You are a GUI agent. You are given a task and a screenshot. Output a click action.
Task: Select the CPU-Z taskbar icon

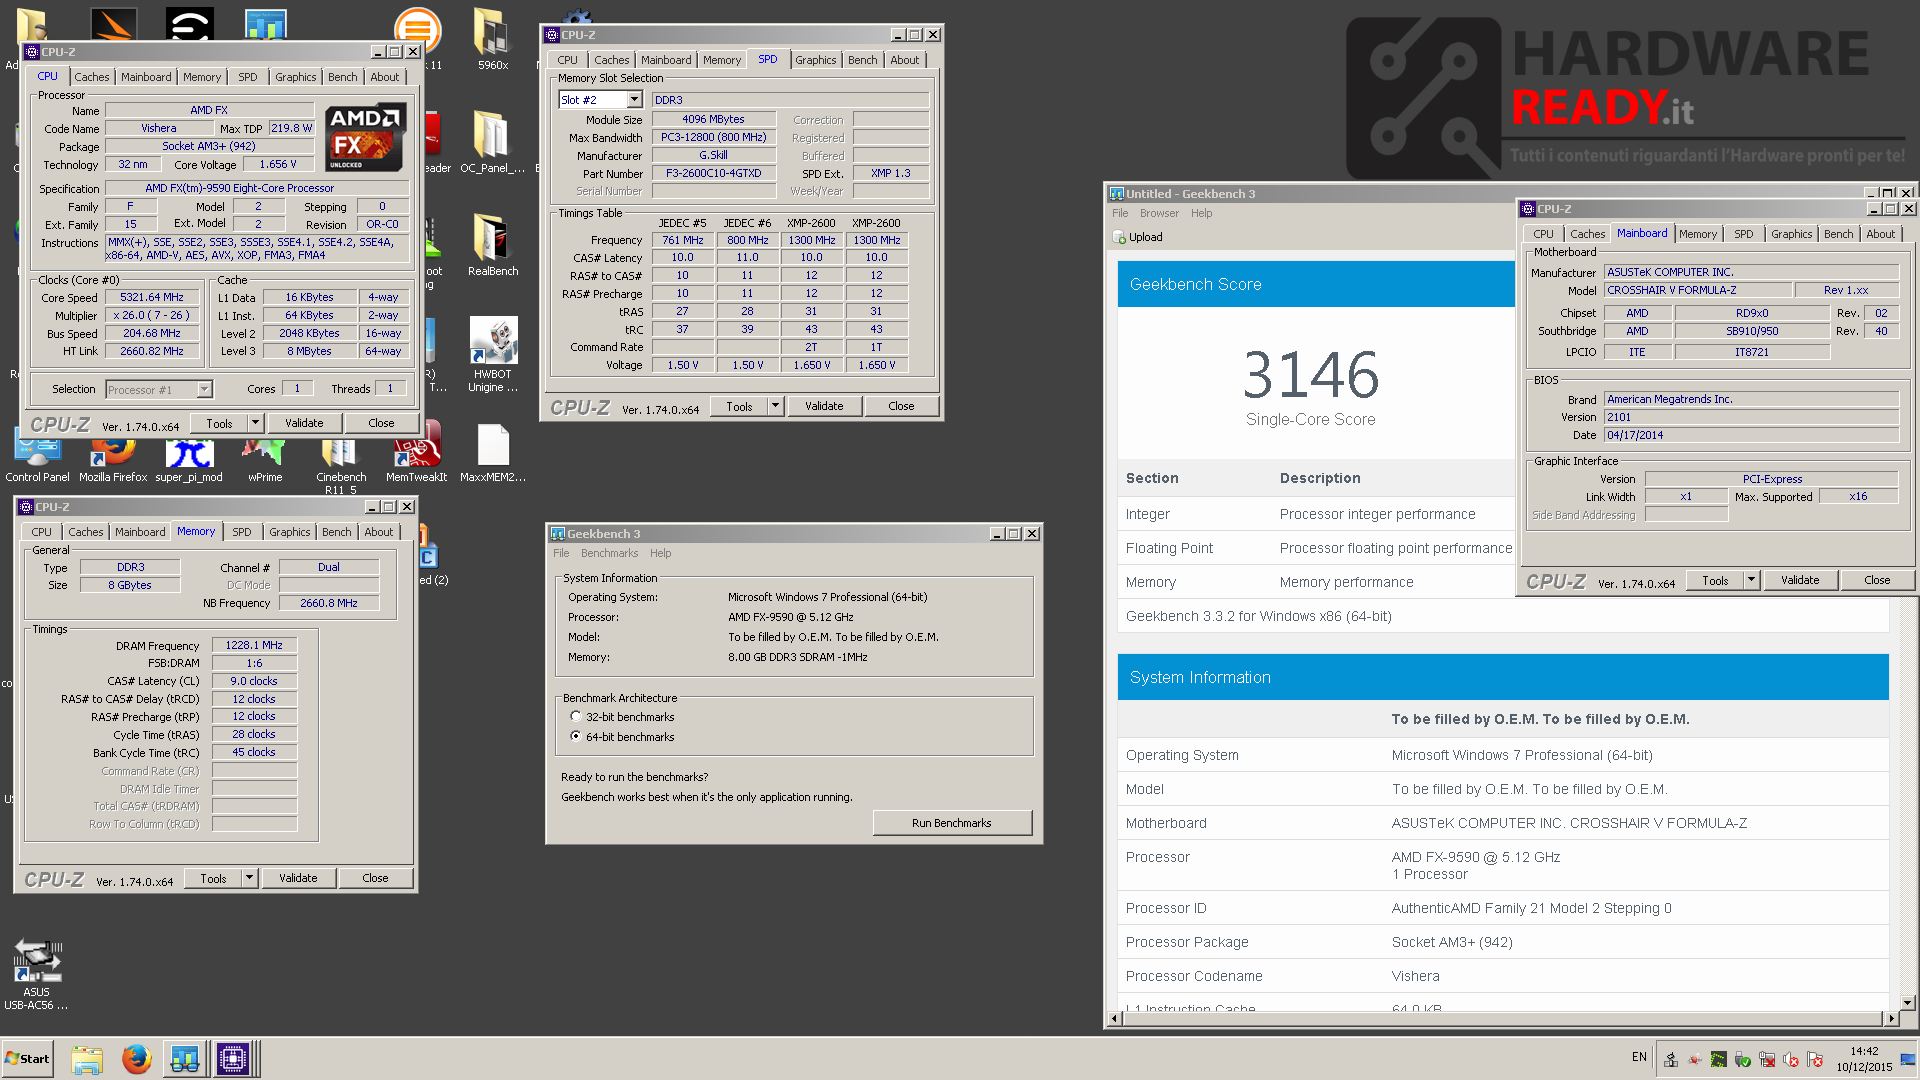click(x=233, y=1058)
